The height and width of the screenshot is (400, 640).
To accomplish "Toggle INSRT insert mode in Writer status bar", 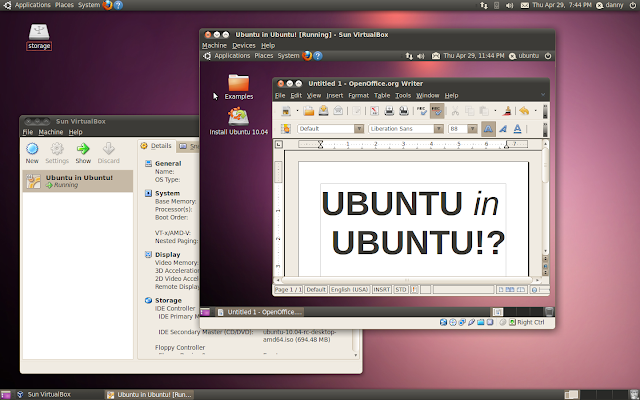I will 382,289.
